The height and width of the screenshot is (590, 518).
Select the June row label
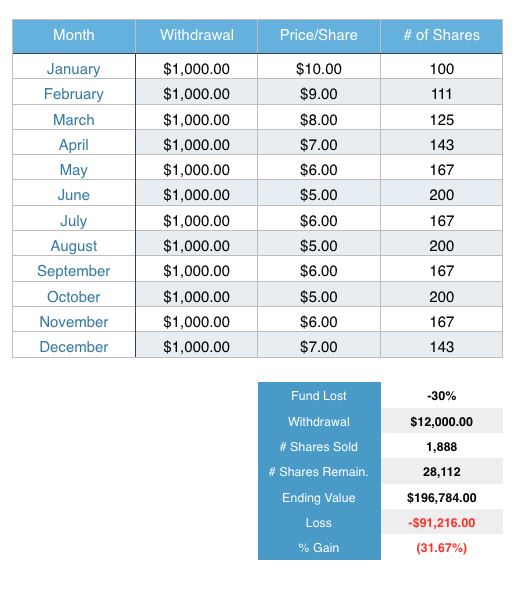coord(74,195)
